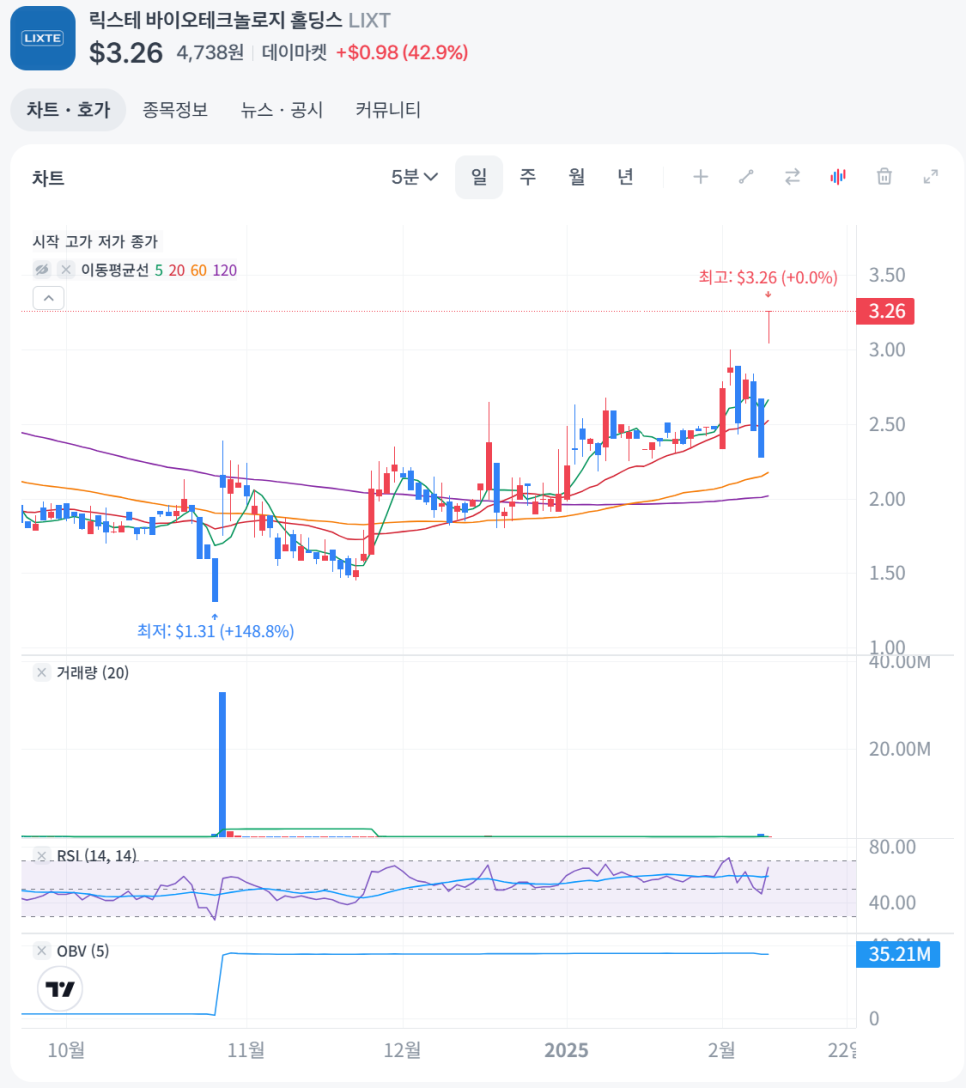Change chart type with the candlestick icon
The height and width of the screenshot is (1088, 966).
coord(838,177)
